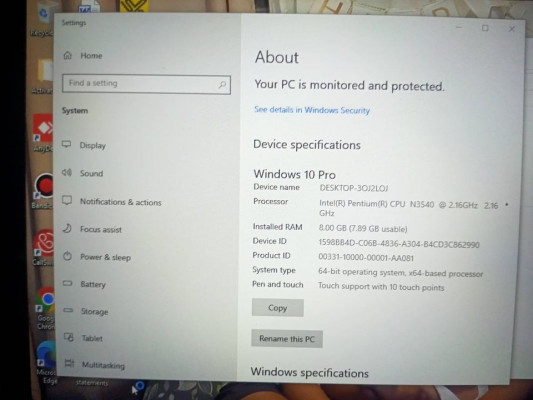
Task: Click the Tablet icon in sidebar
Action: [69, 337]
